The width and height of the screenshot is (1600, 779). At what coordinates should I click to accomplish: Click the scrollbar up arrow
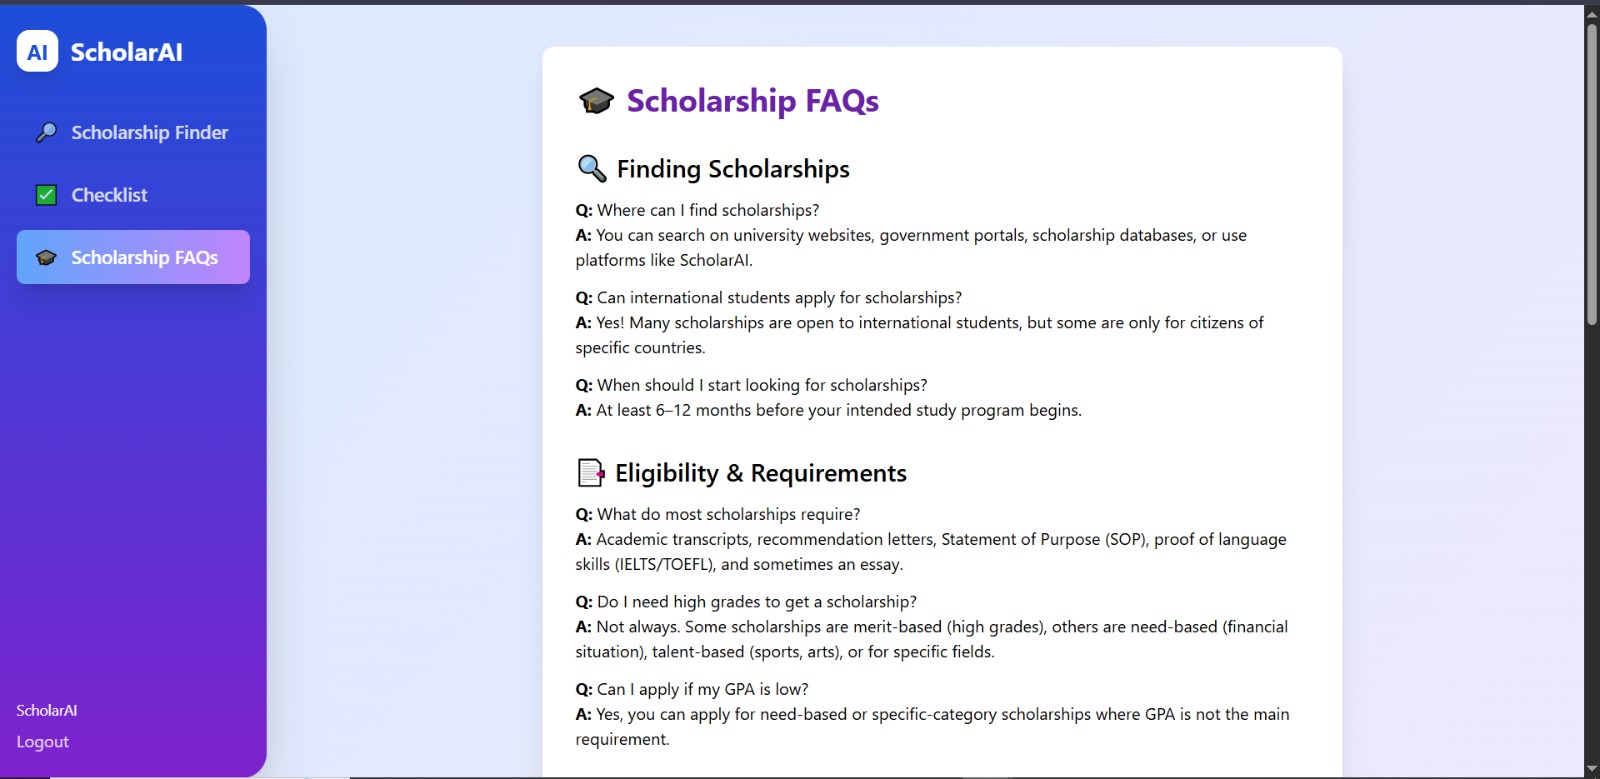click(1591, 12)
